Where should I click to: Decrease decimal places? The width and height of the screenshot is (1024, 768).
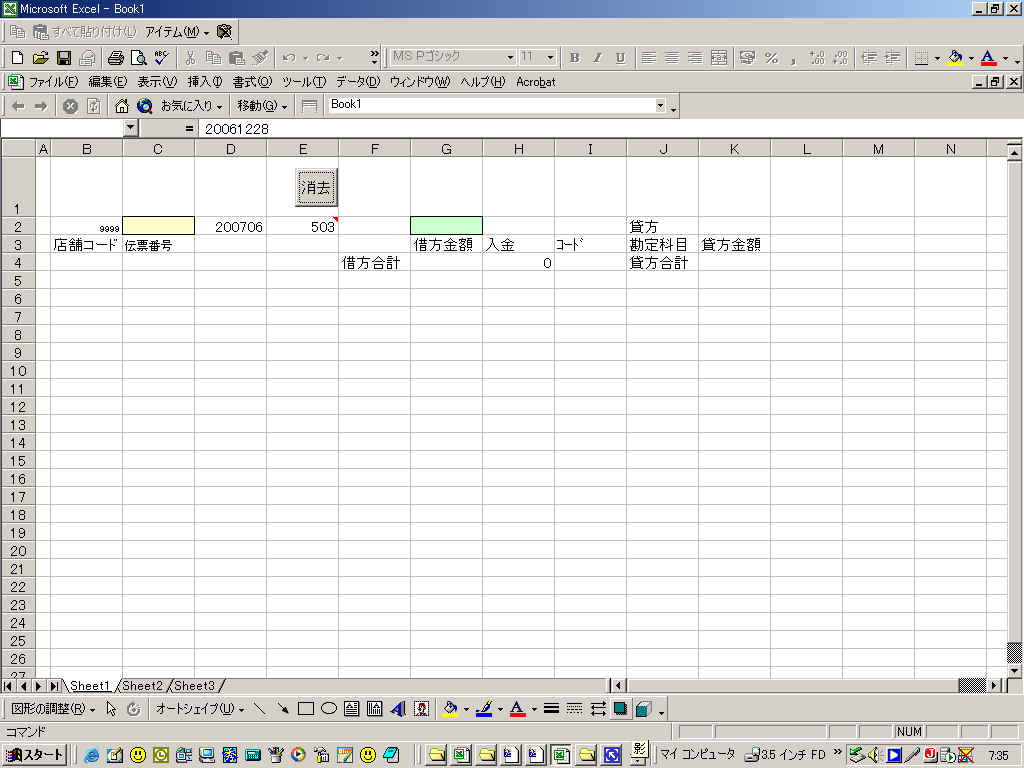click(x=840, y=57)
